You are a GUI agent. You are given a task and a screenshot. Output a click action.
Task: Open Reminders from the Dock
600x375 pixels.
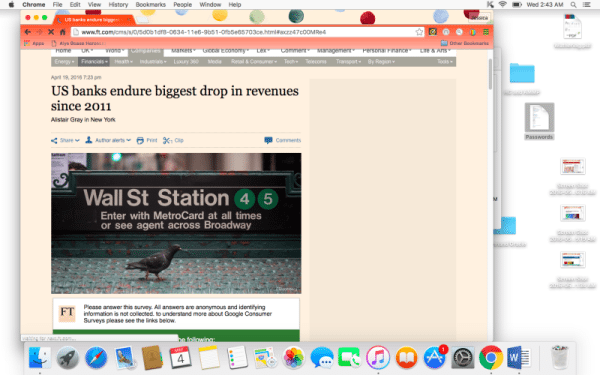(x=237, y=358)
